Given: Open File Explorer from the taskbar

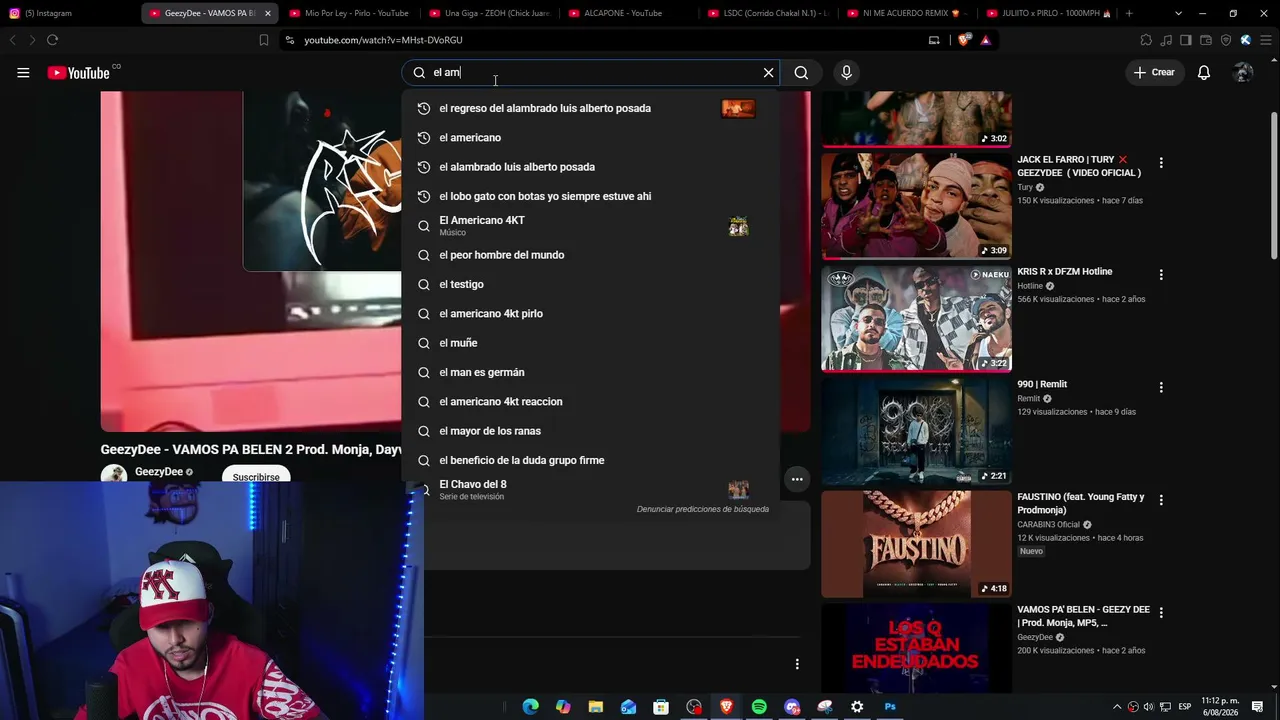Looking at the screenshot, I should click(x=596, y=707).
